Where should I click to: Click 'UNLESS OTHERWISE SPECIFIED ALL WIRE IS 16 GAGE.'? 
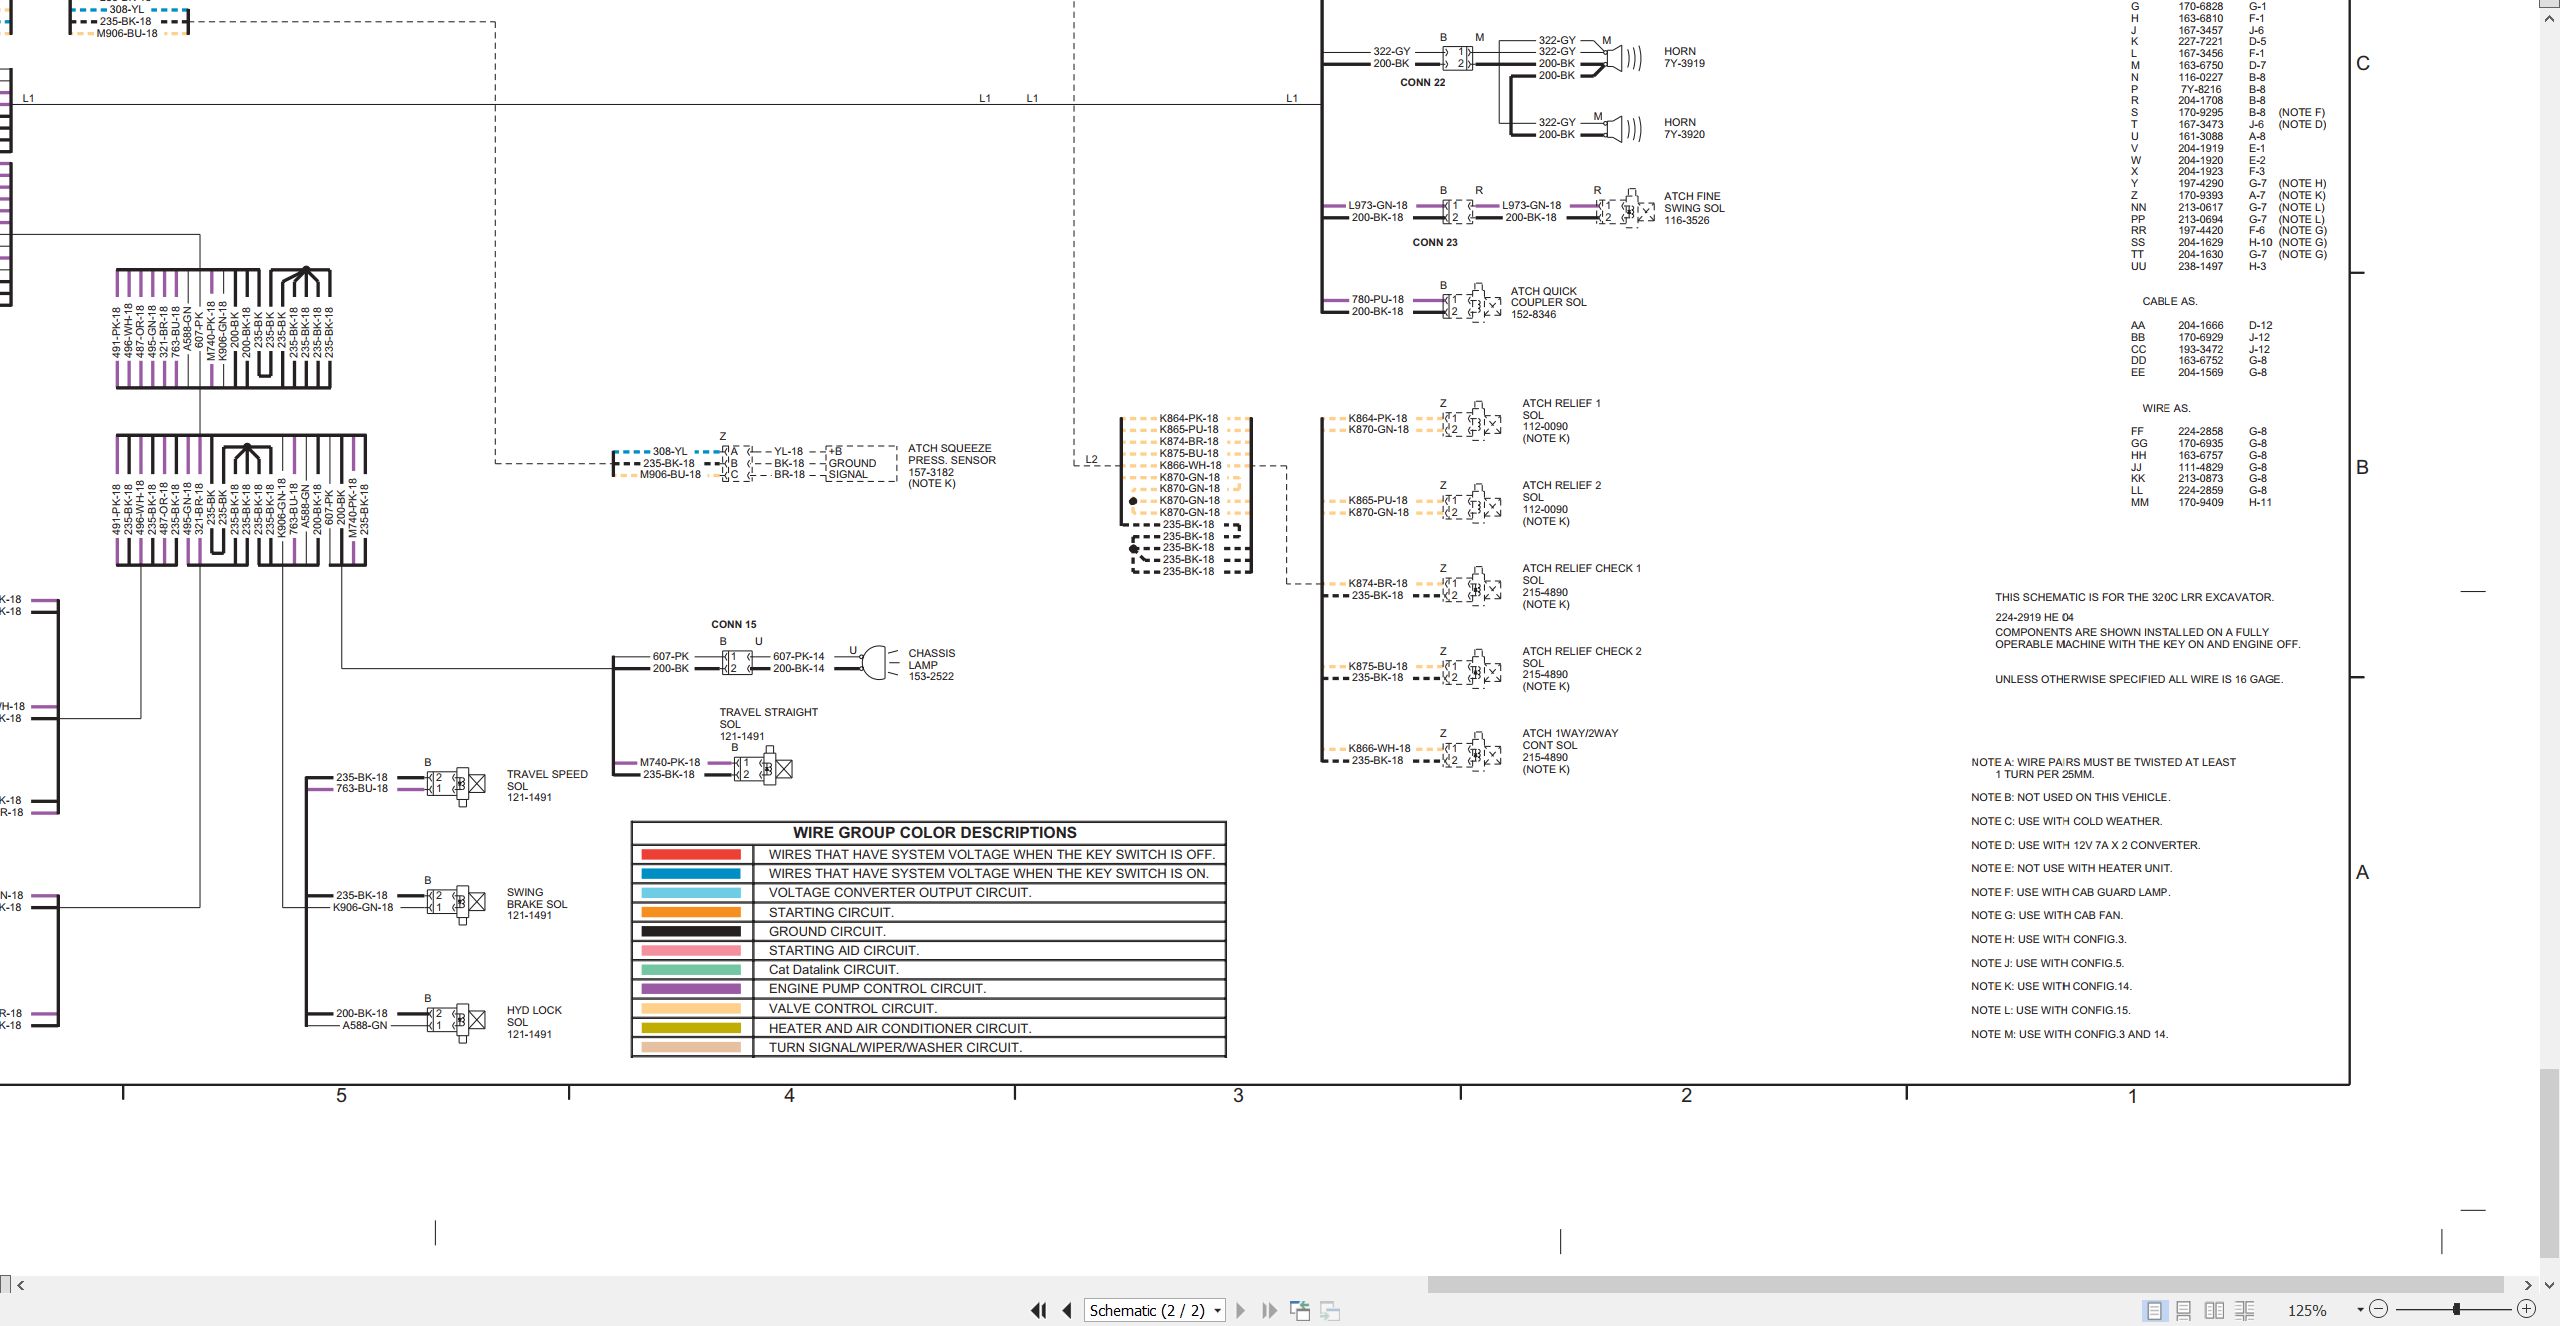point(2139,680)
